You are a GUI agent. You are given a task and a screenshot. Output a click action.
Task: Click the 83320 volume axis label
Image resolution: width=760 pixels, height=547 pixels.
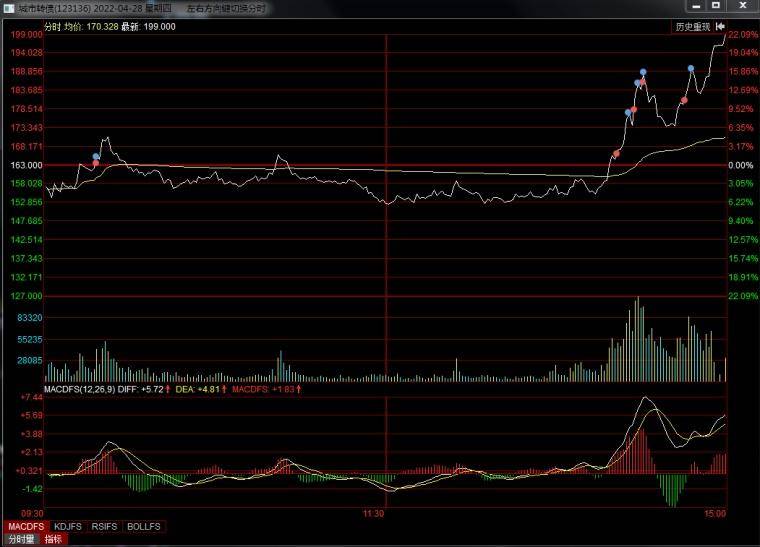30,318
